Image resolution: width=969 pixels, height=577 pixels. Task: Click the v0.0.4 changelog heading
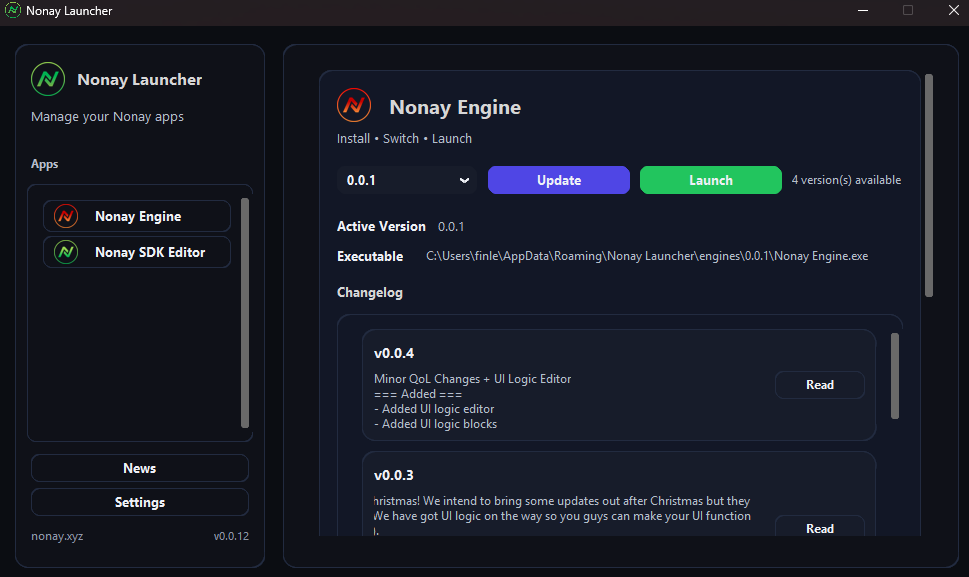pos(394,353)
